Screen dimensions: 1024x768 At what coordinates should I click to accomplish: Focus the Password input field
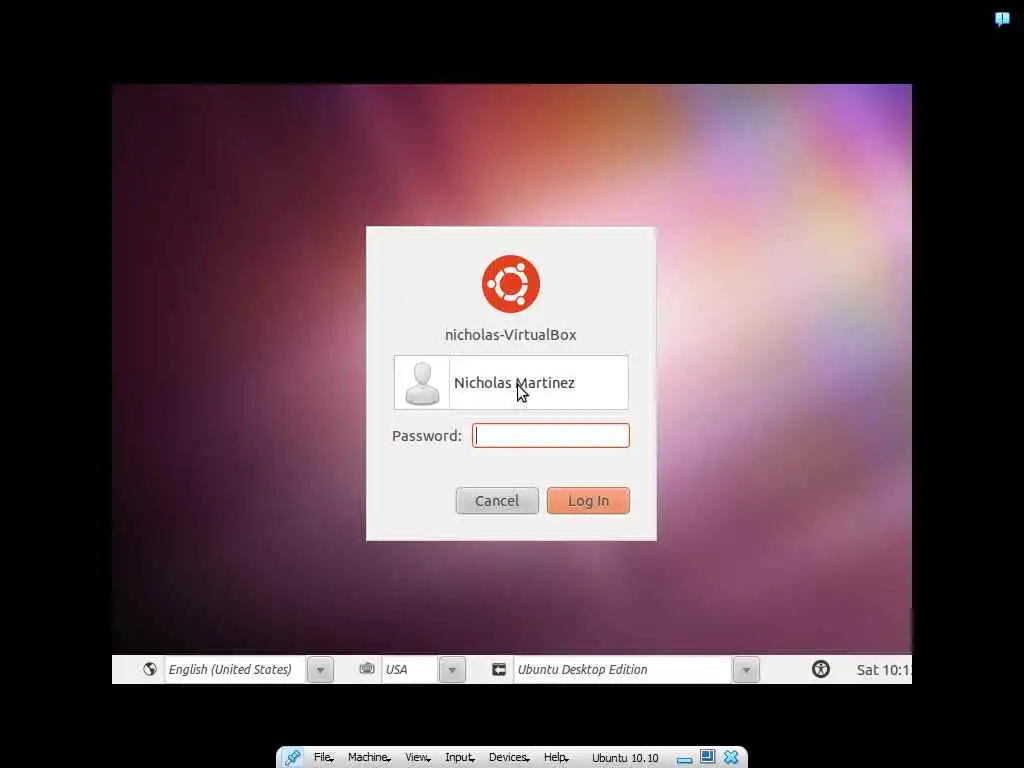pos(551,436)
